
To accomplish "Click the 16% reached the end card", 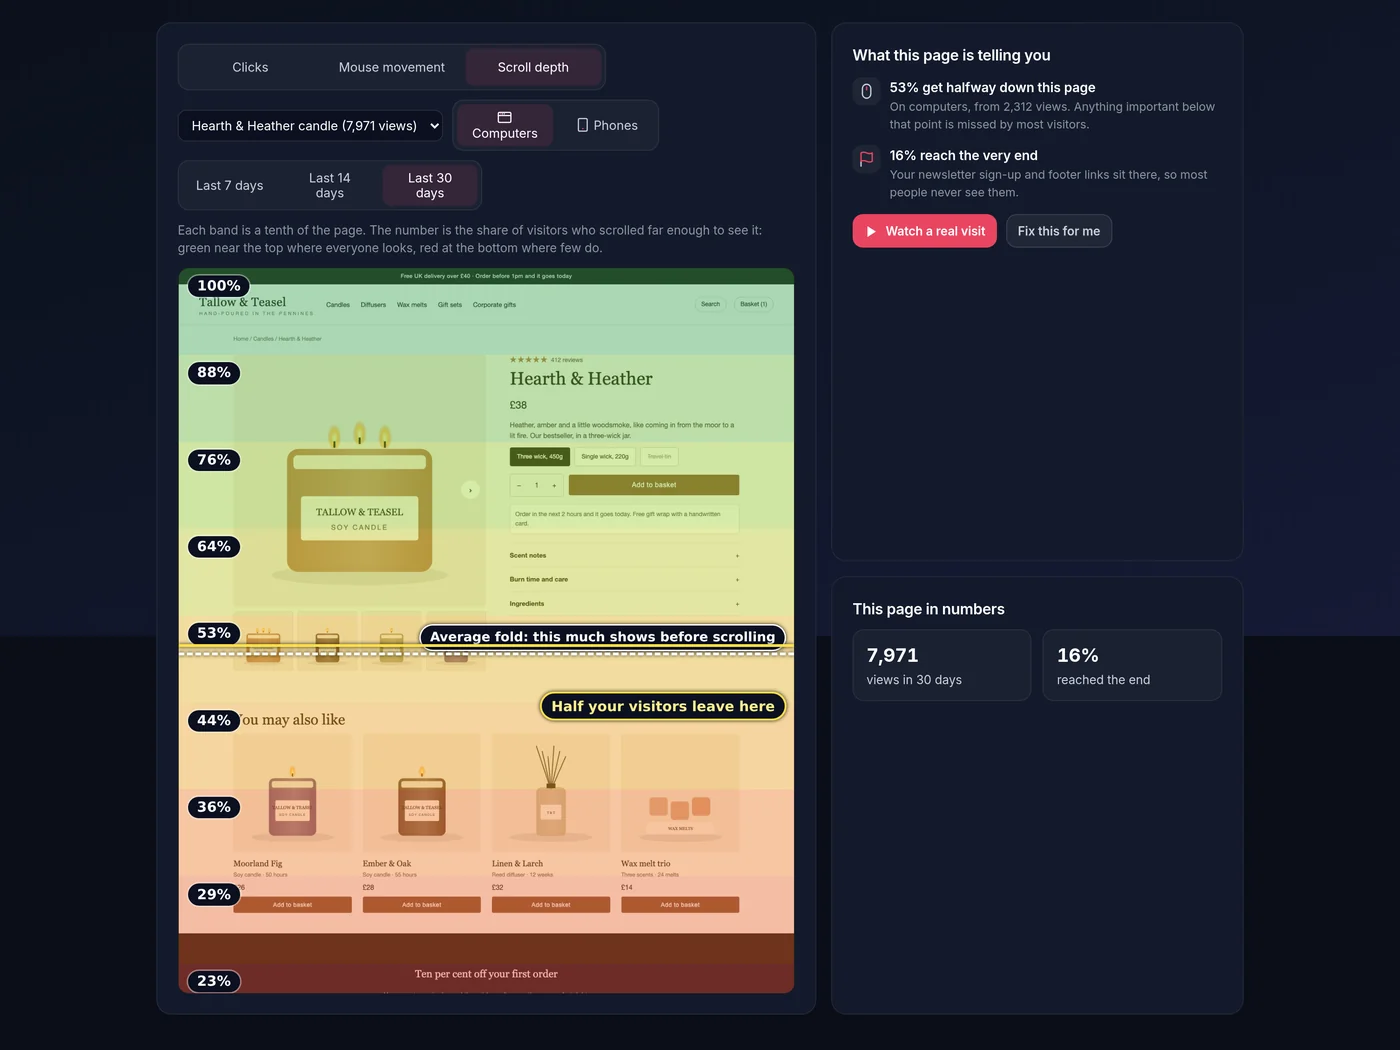I will [1132, 665].
